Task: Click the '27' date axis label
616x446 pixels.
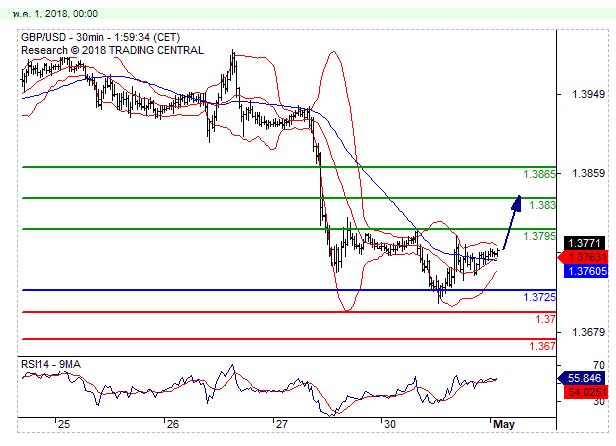Action: [281, 424]
